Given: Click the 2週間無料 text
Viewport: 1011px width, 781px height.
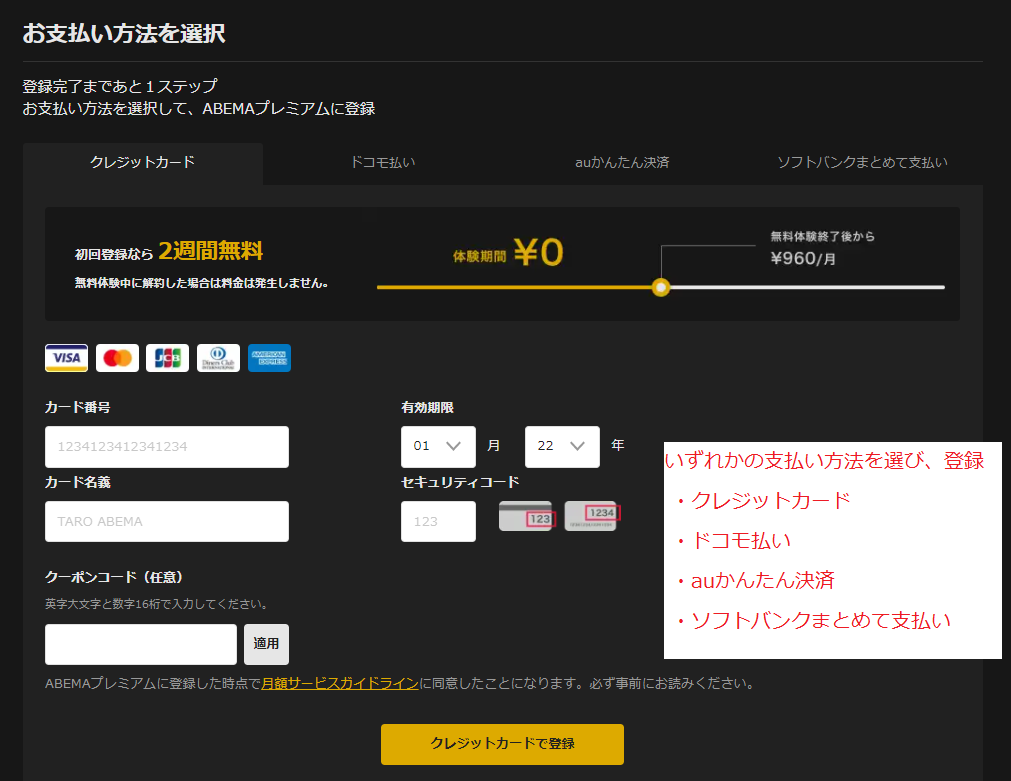Looking at the screenshot, I should (x=211, y=251).
